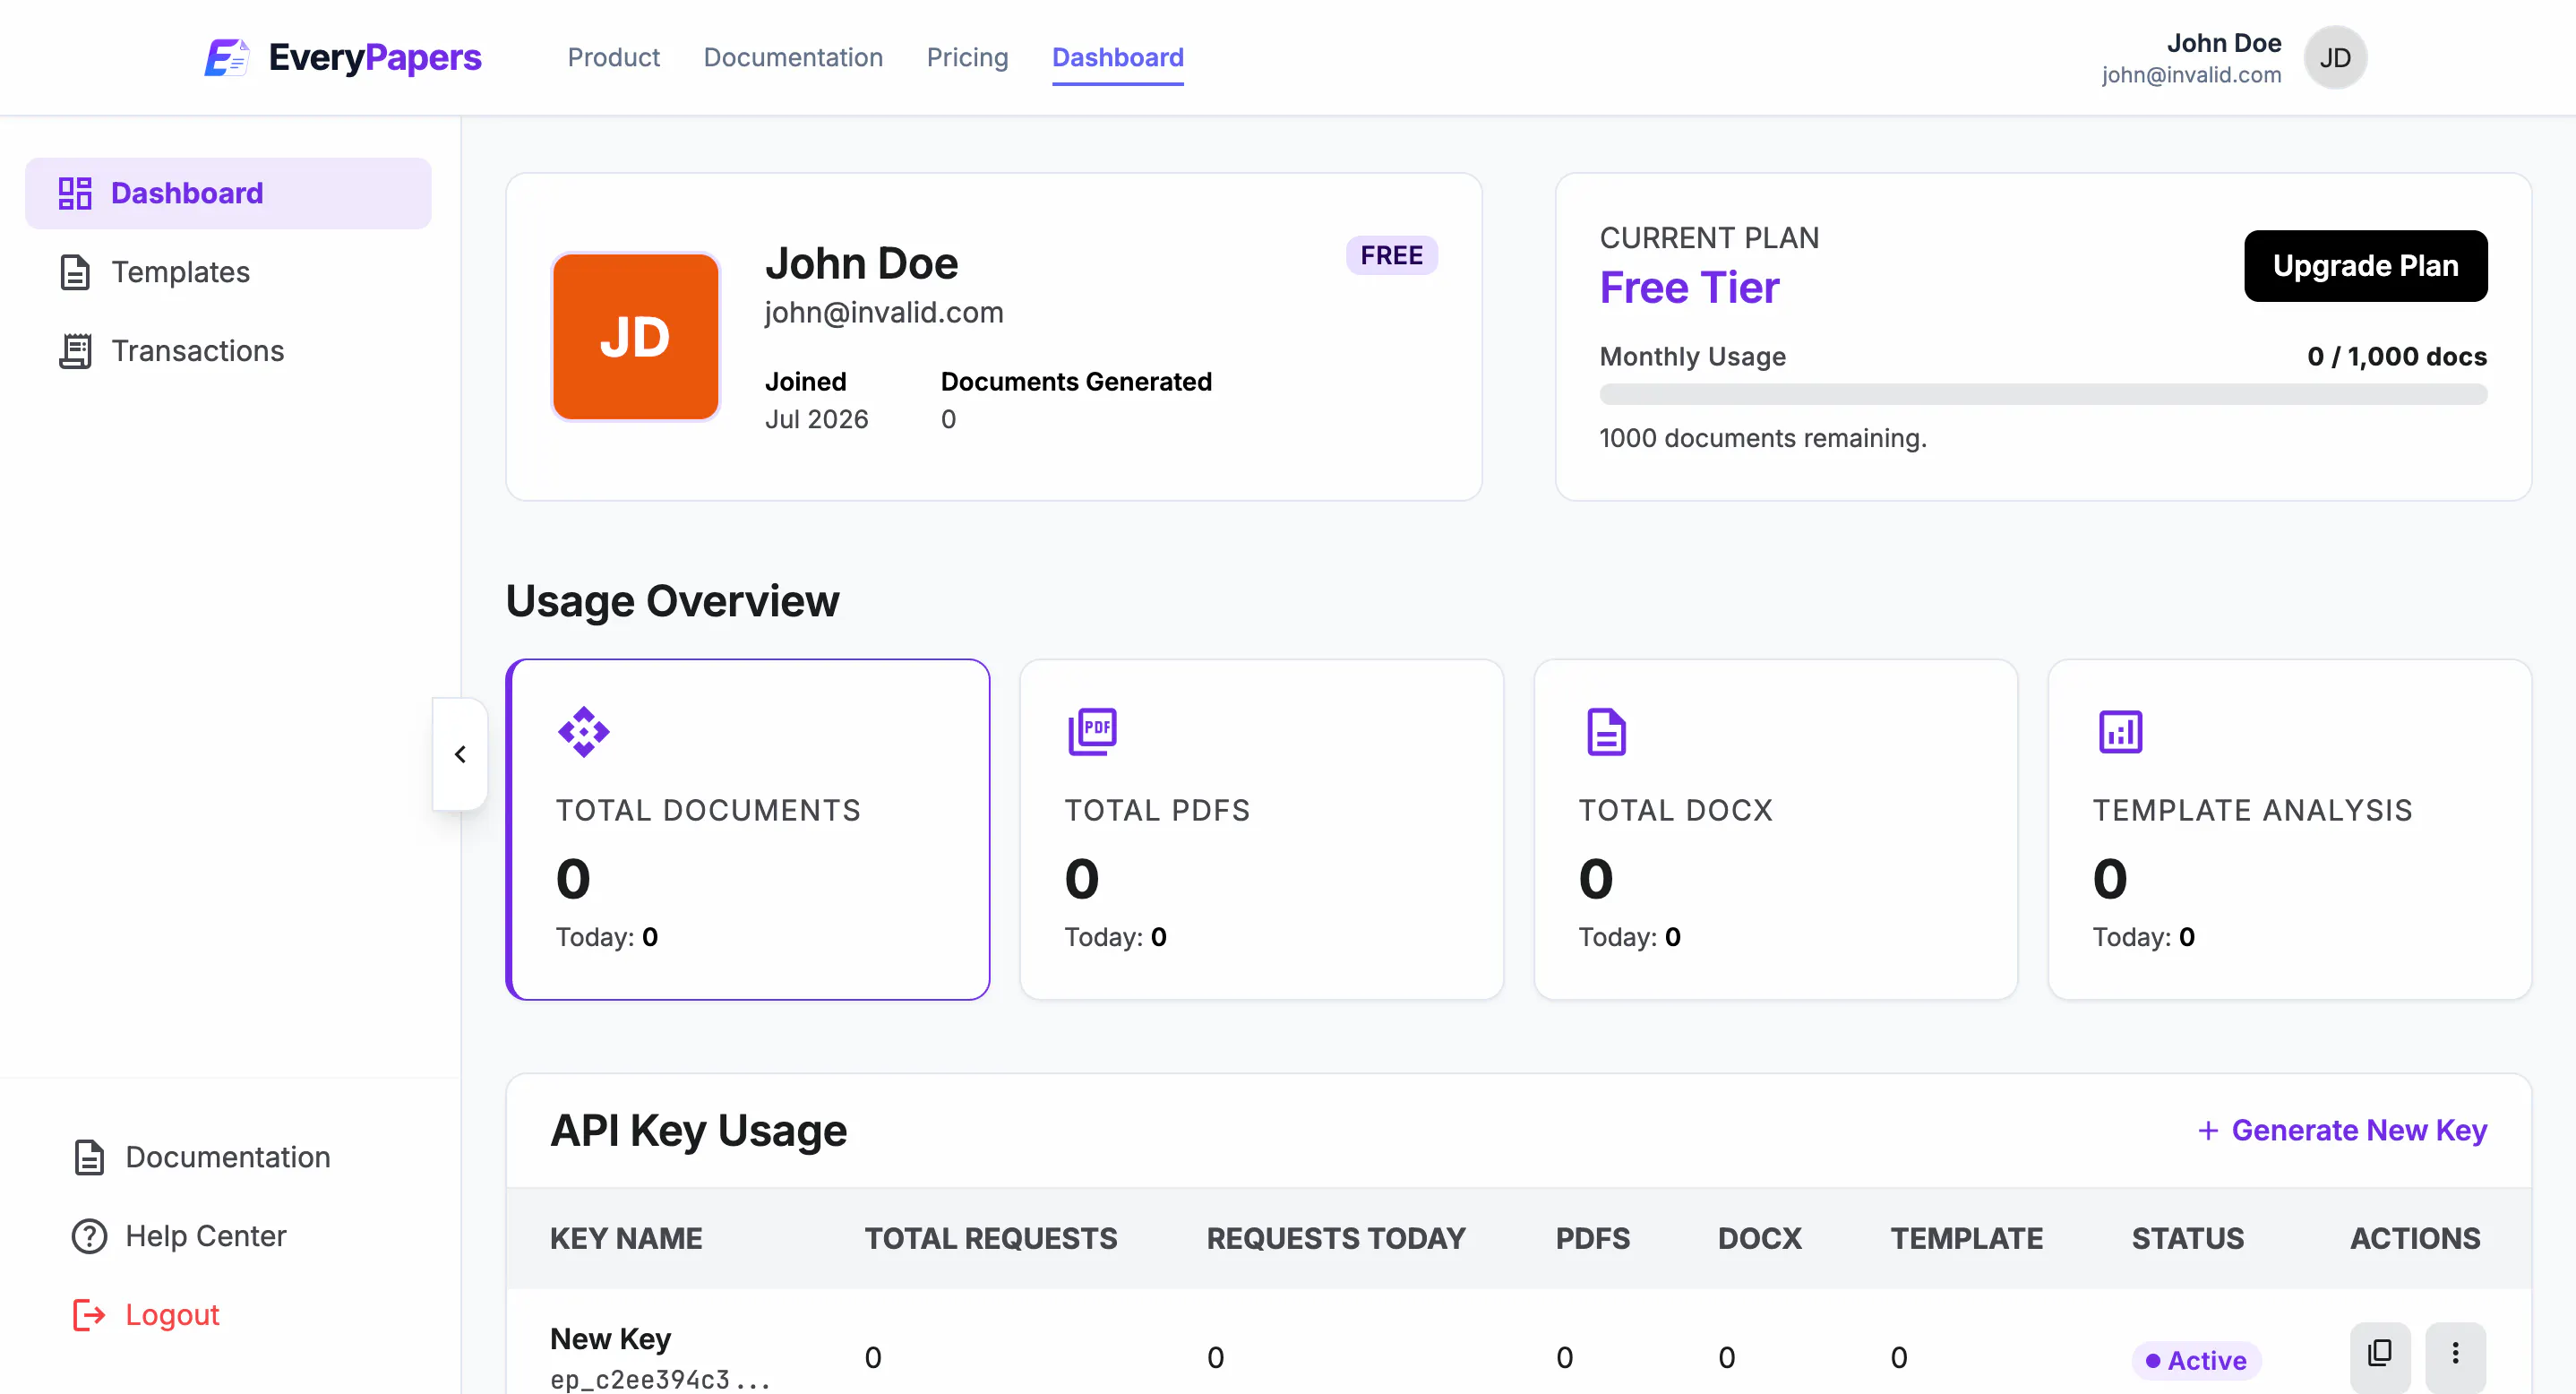This screenshot has height=1394, width=2576.
Task: Click the Help Center question mark icon
Action: pos(89,1236)
